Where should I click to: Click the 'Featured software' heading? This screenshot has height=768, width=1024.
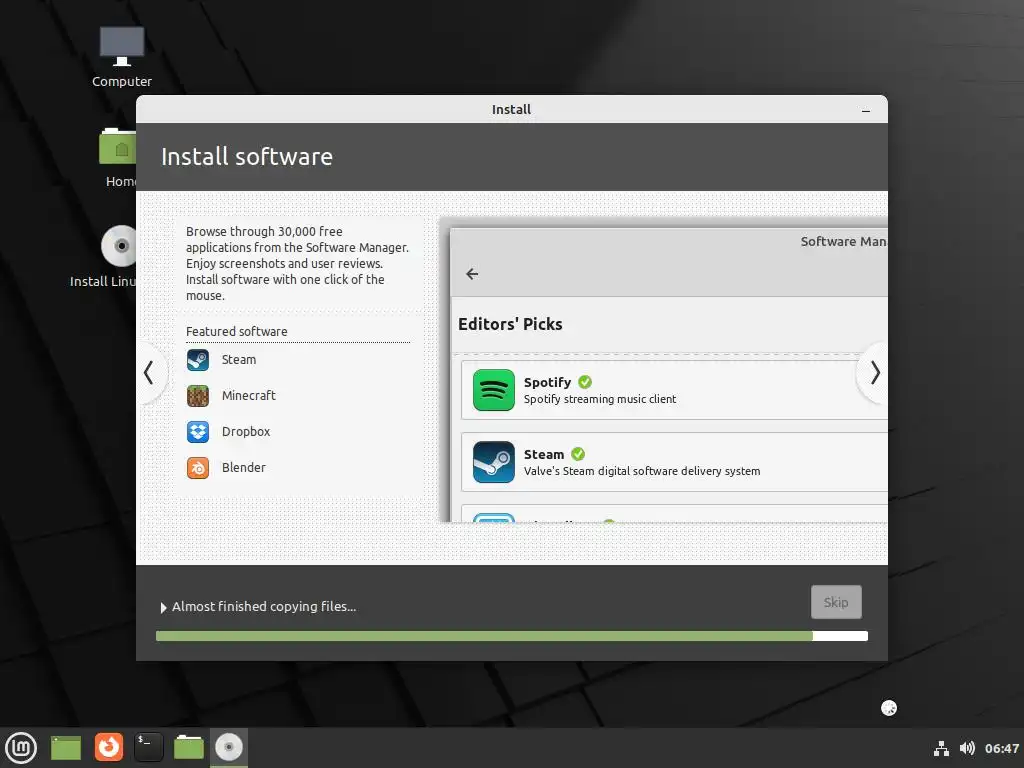[x=236, y=332]
